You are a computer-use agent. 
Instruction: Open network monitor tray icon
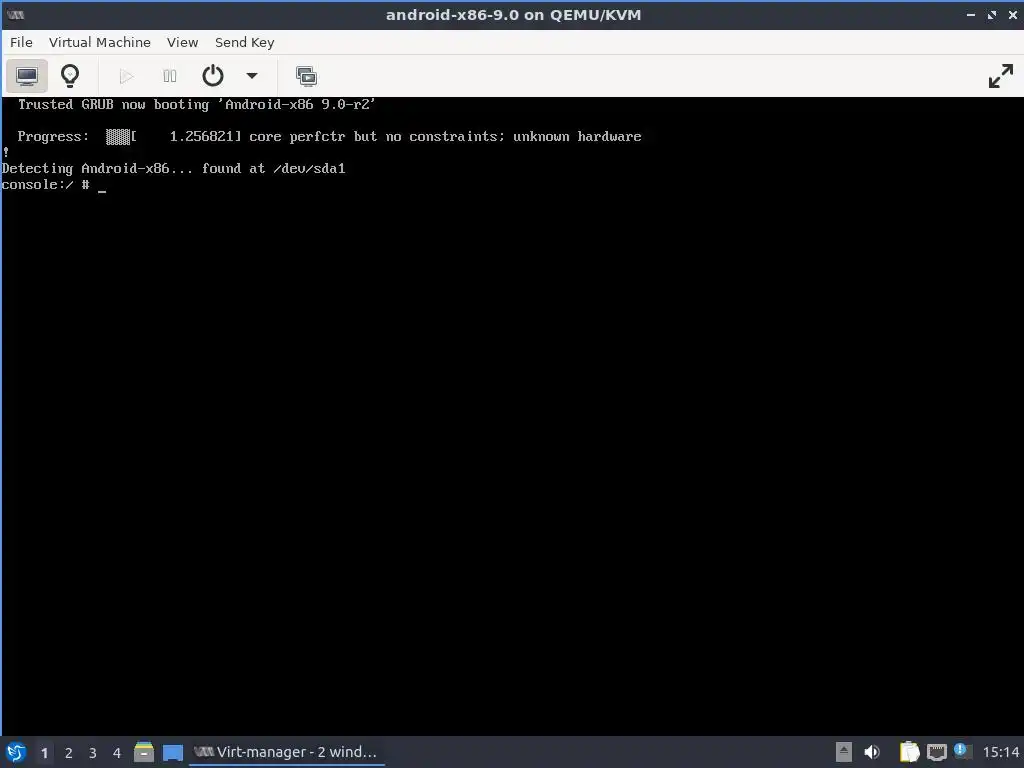point(936,752)
